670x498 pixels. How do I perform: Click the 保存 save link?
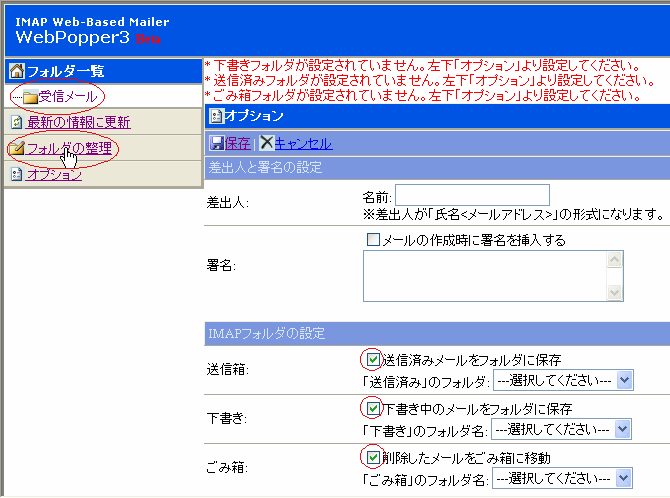tap(237, 143)
